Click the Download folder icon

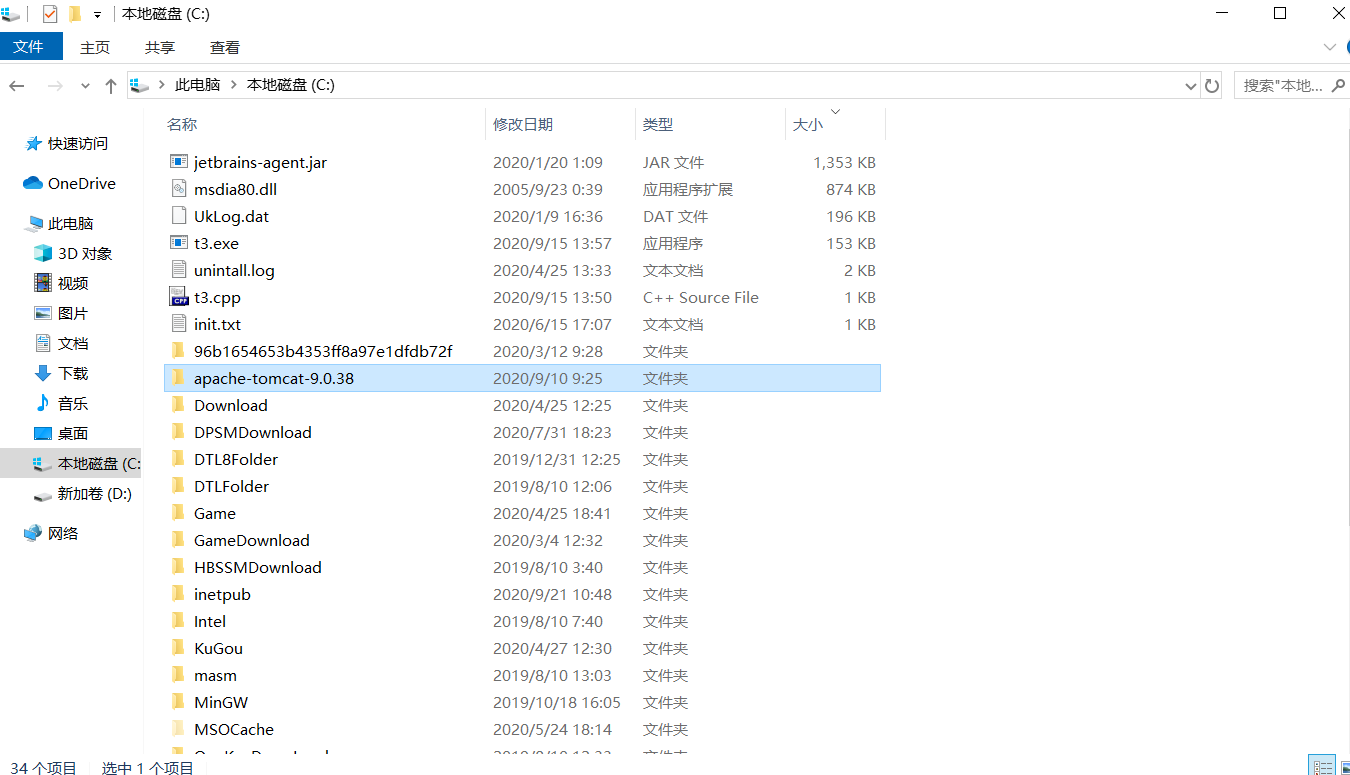(x=179, y=405)
